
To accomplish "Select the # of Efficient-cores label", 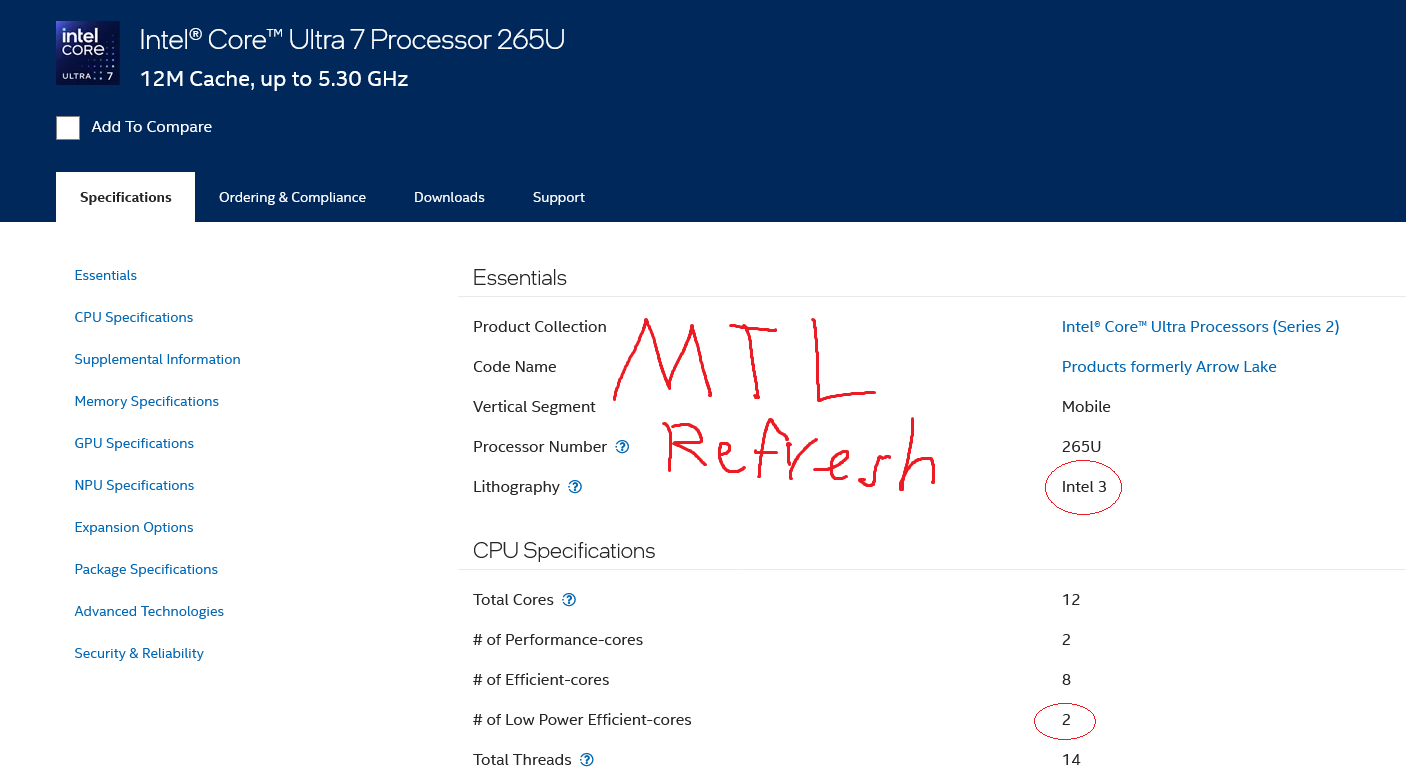I will coord(541,680).
